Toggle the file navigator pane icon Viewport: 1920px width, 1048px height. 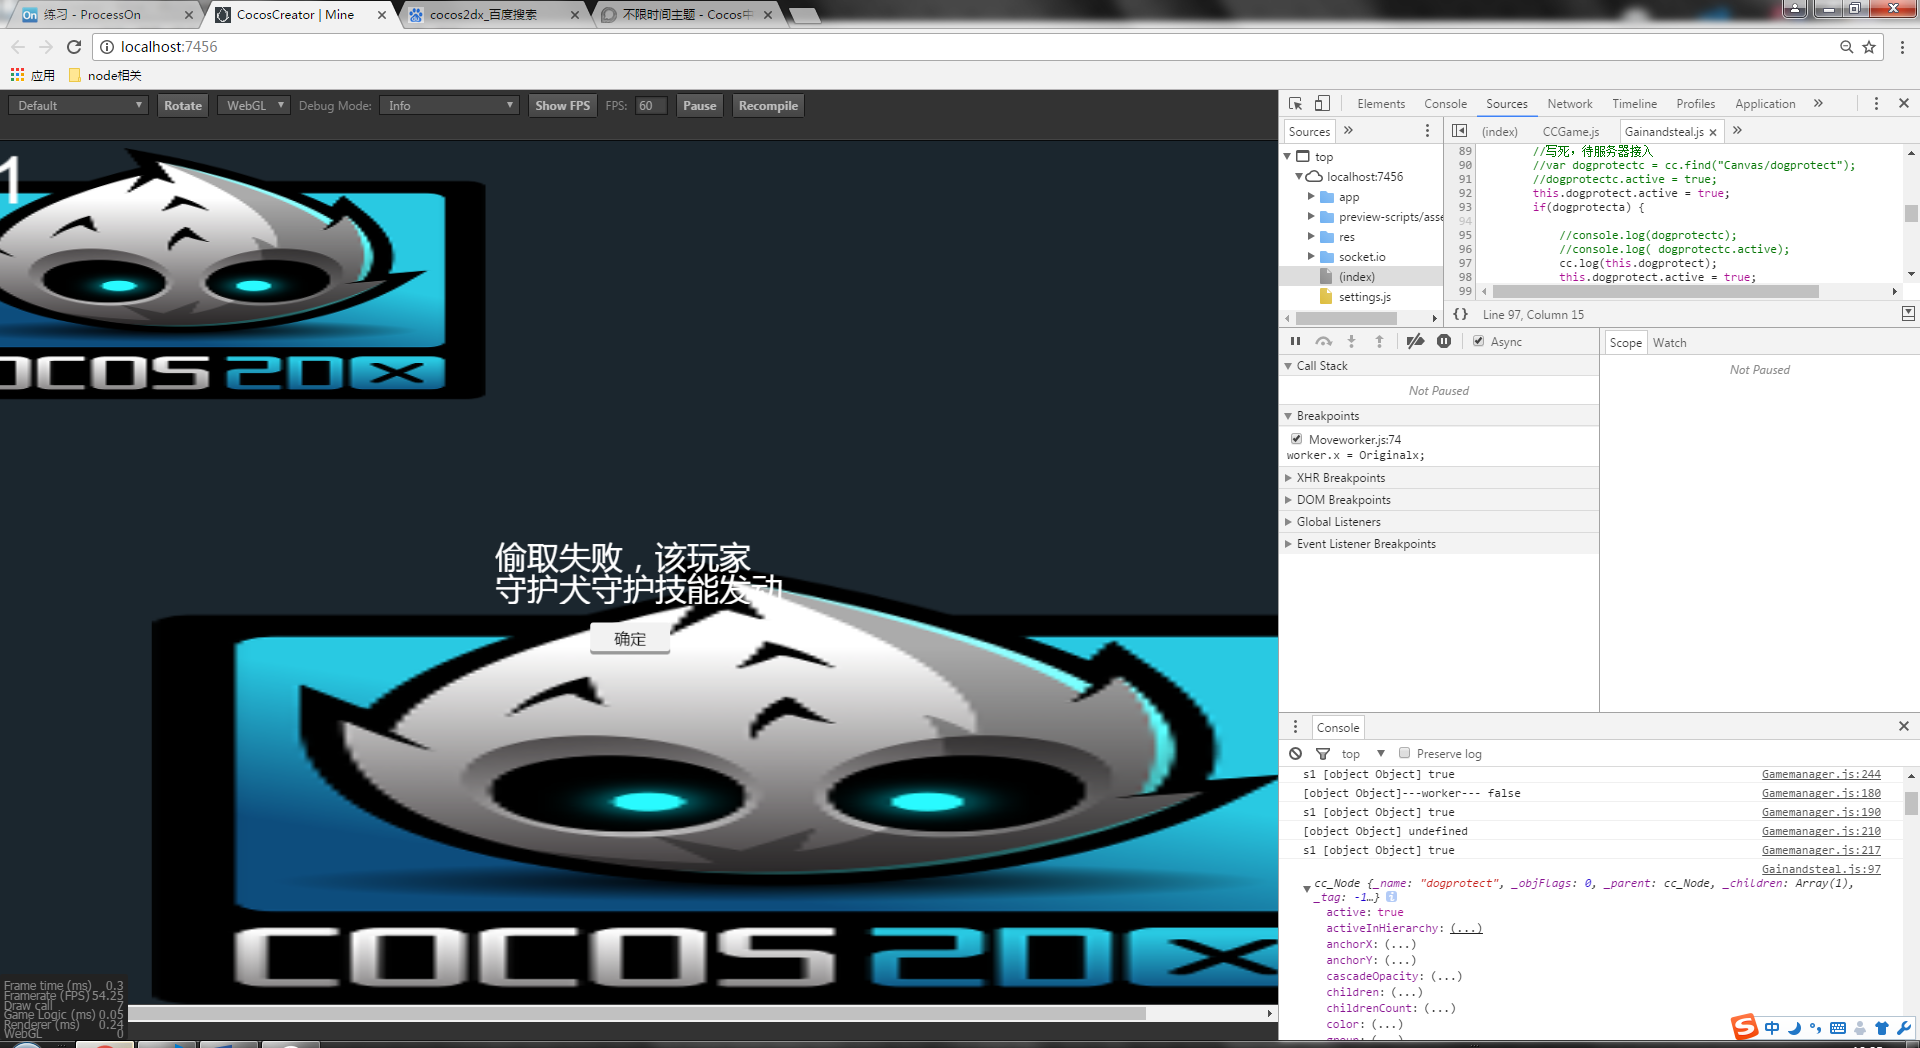coord(1460,131)
